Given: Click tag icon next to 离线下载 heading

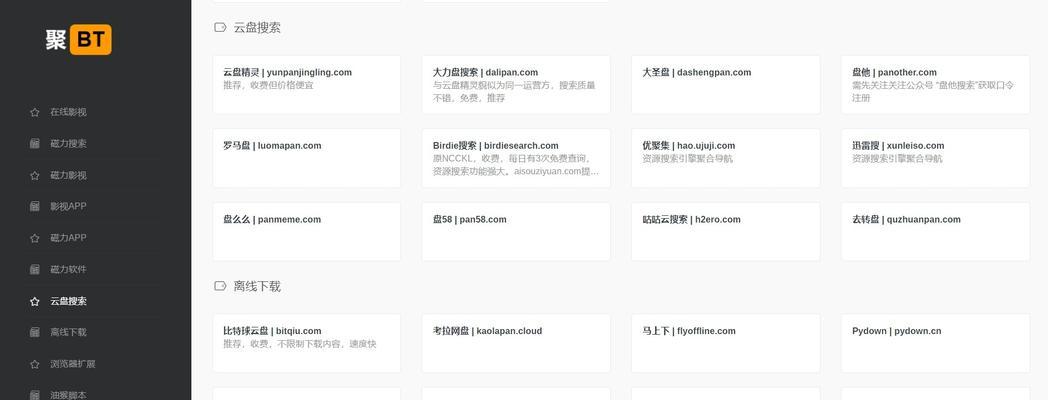Looking at the screenshot, I should pos(220,286).
